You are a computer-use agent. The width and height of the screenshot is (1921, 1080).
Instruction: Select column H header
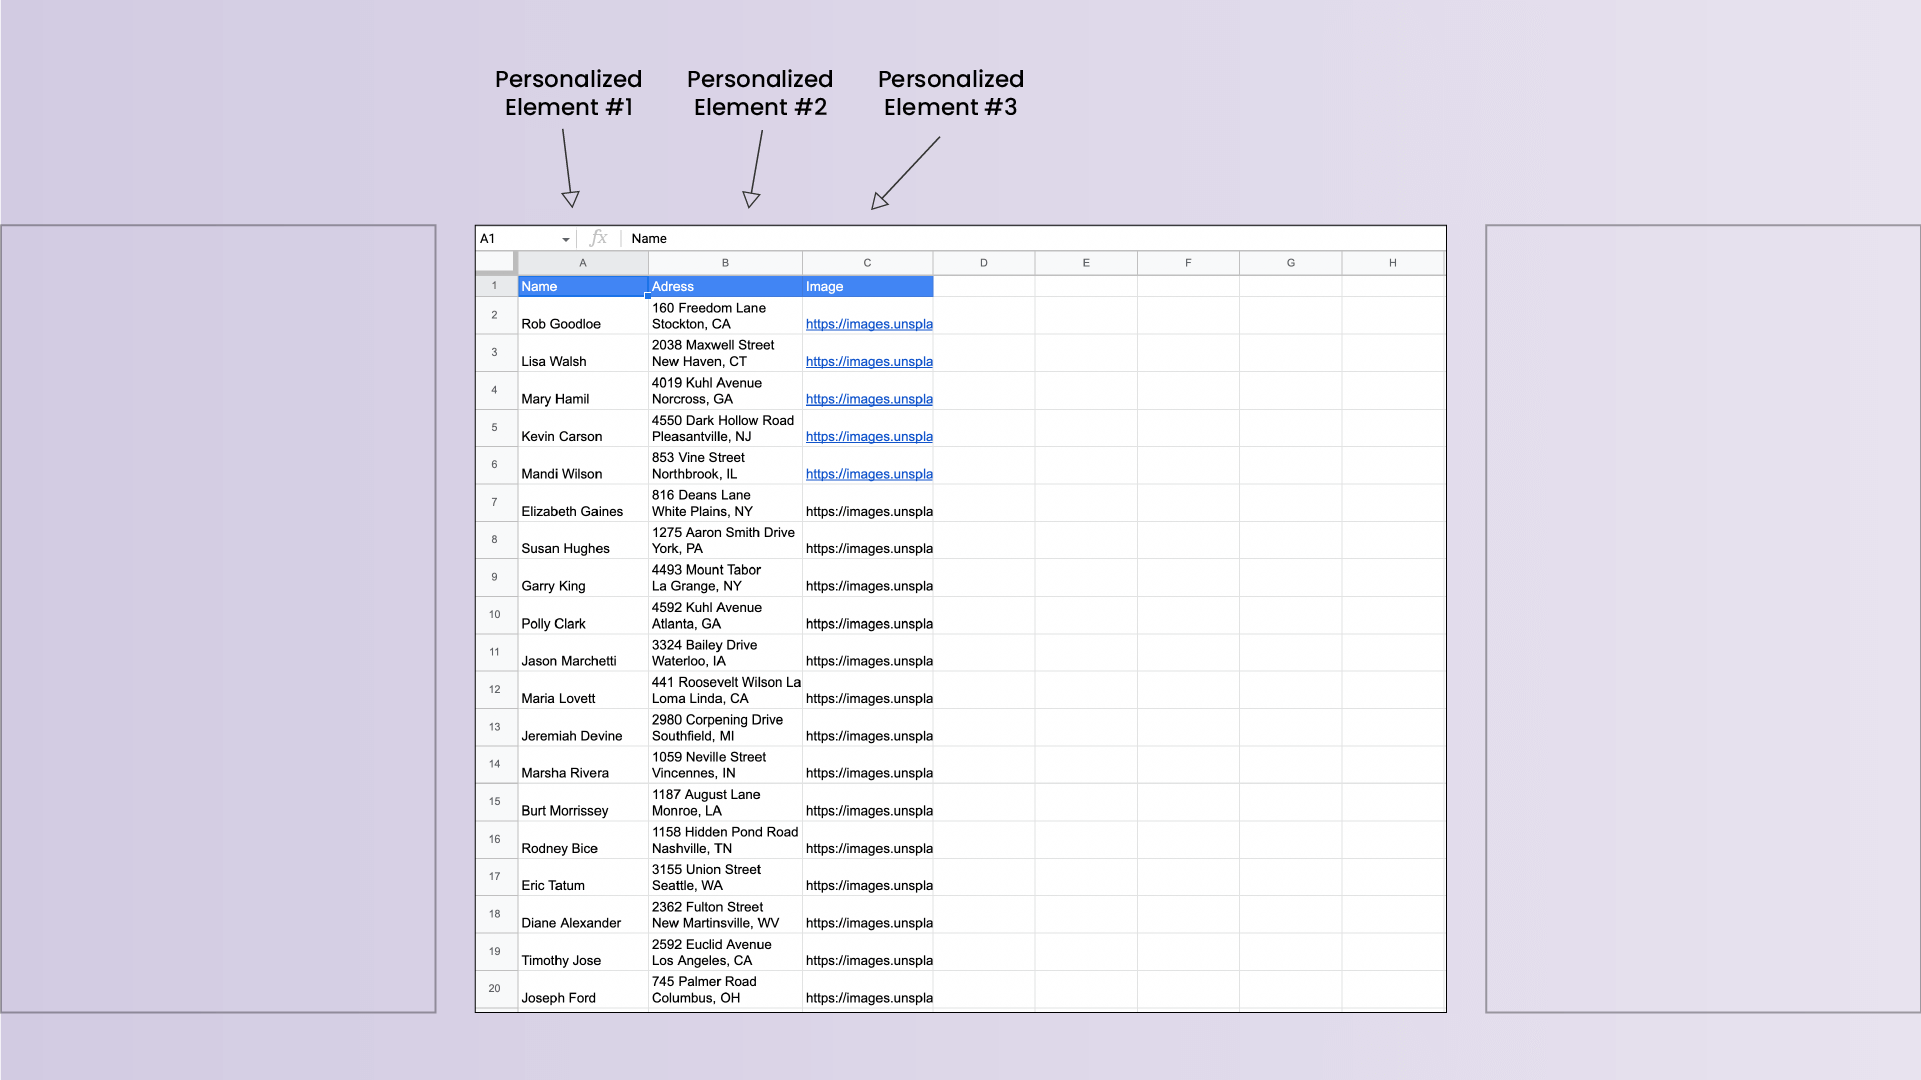tap(1392, 262)
